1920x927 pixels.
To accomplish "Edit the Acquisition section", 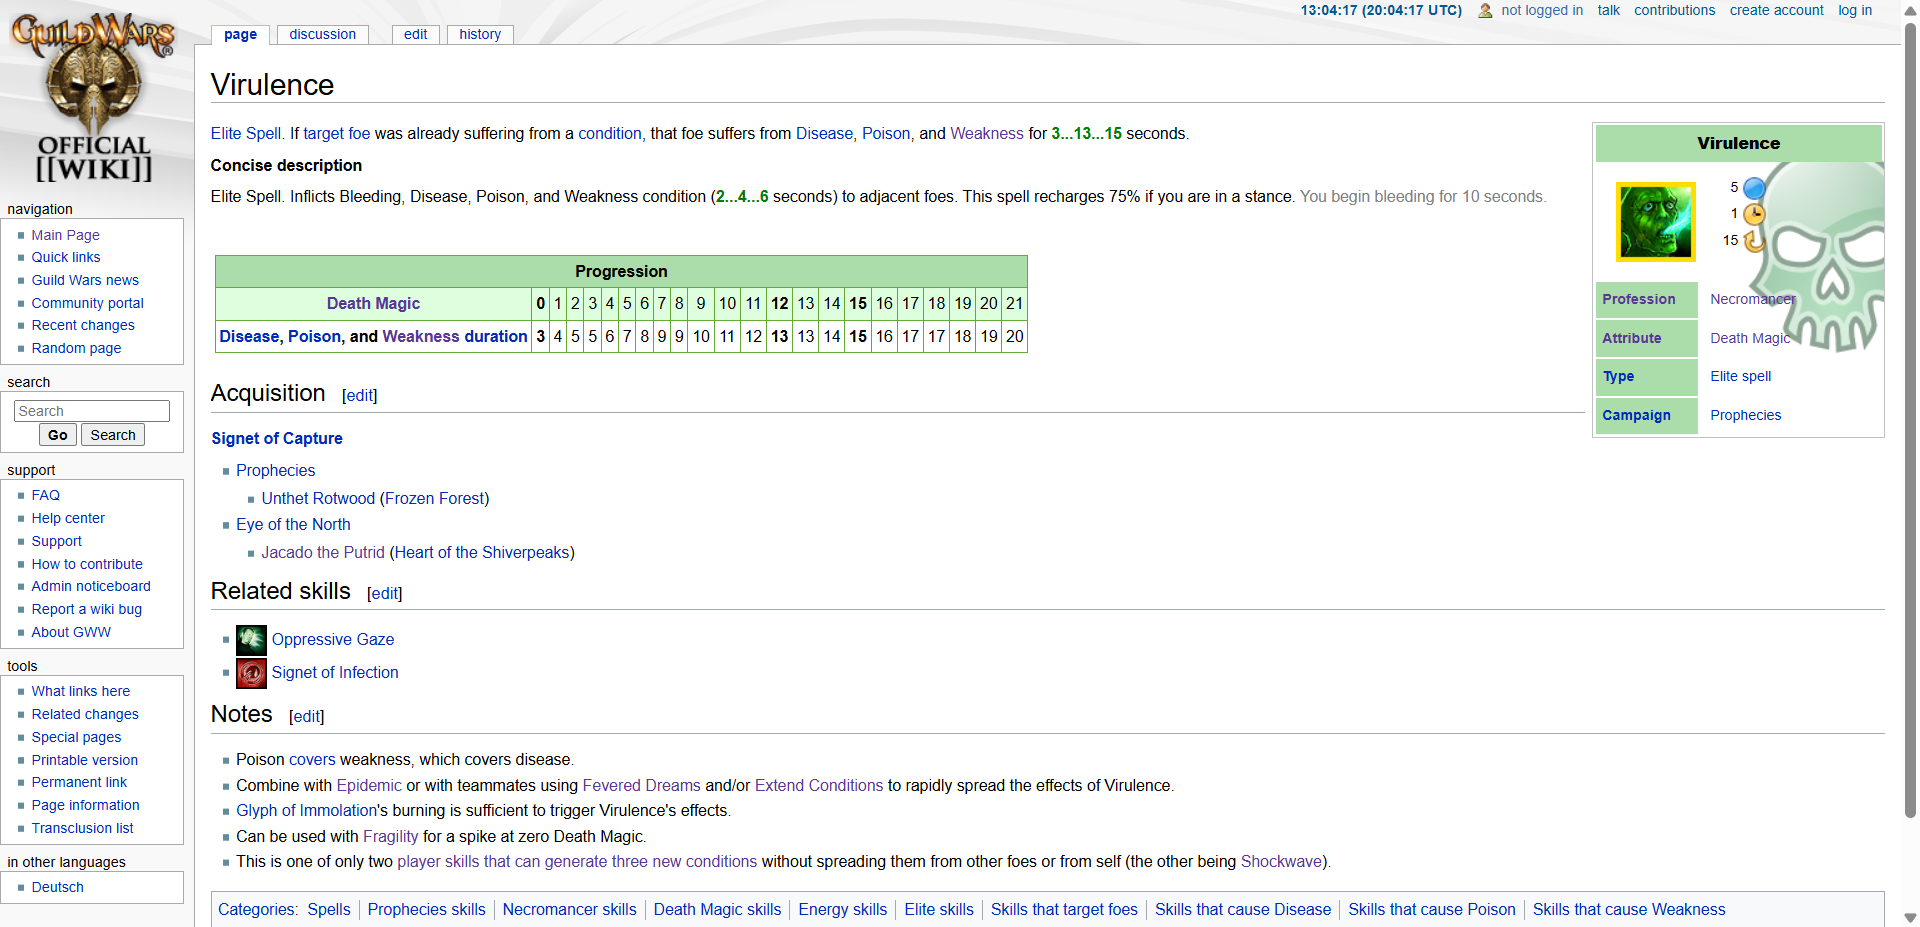I will tap(359, 395).
